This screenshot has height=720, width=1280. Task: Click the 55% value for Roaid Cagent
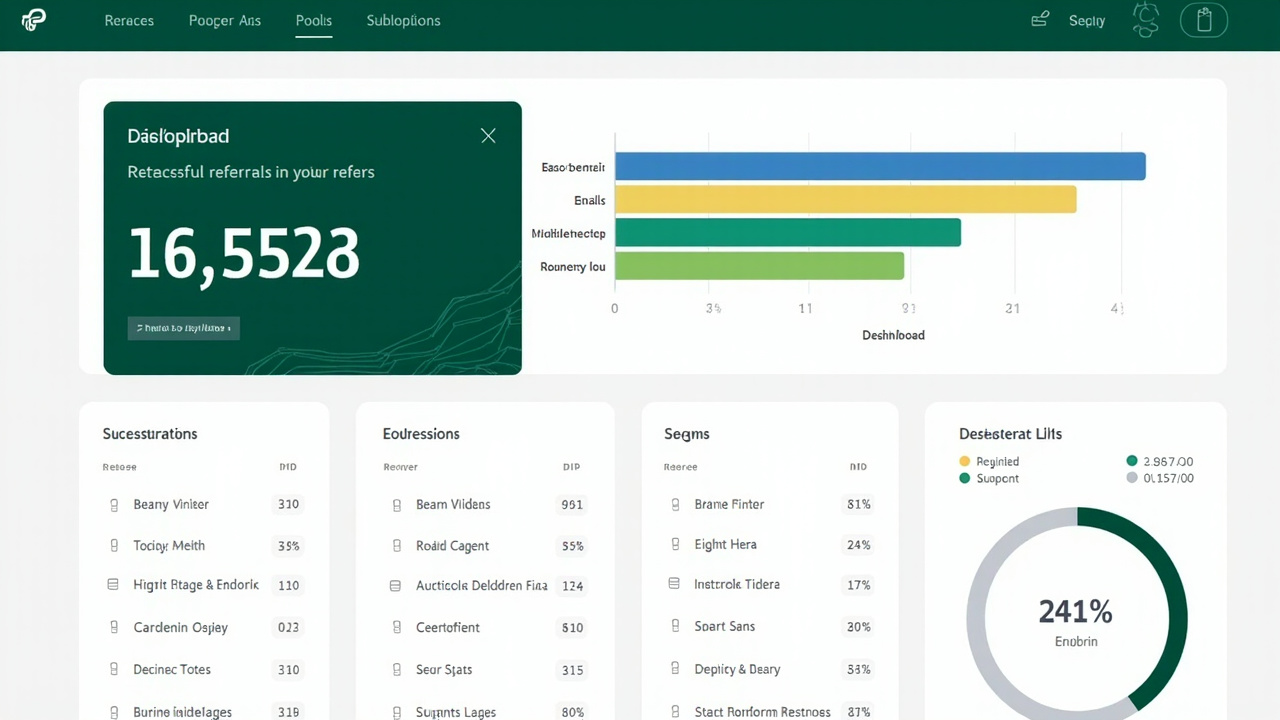[x=572, y=546]
